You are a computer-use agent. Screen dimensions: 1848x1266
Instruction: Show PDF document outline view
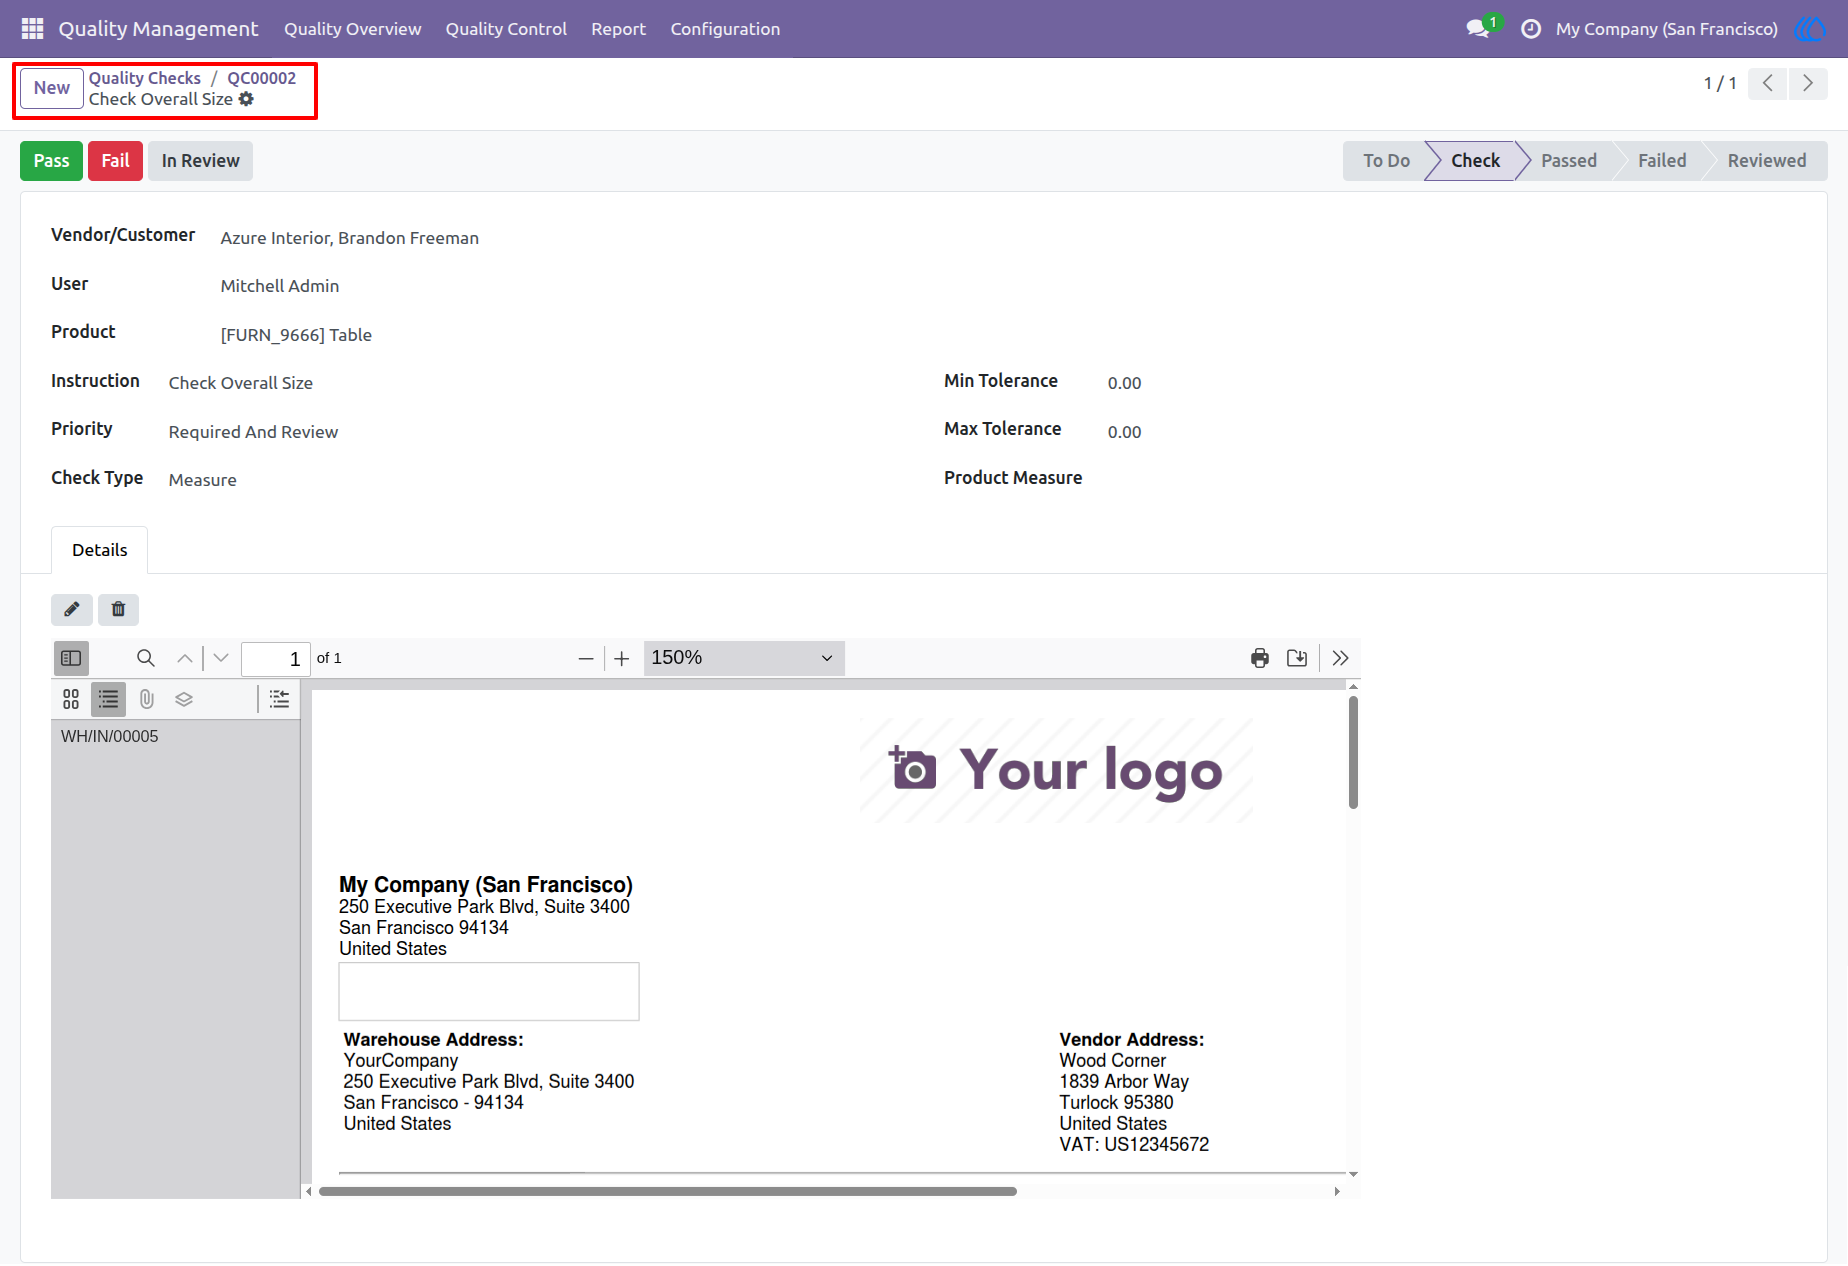[108, 699]
